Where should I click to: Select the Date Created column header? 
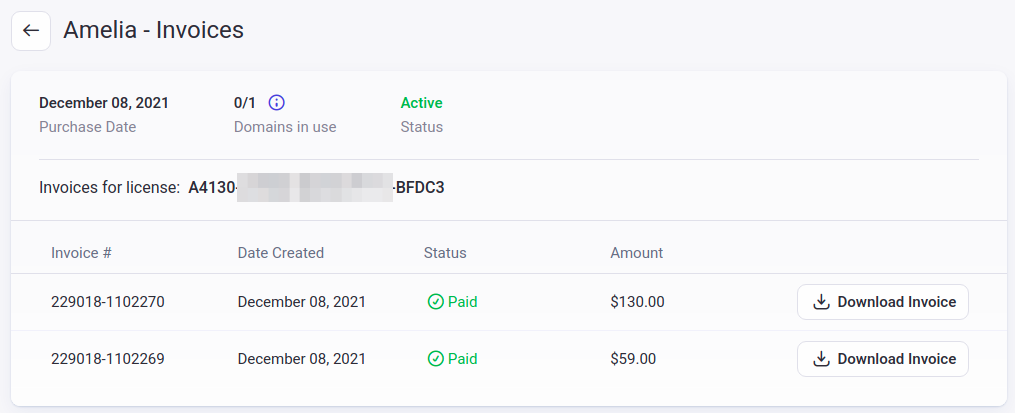[280, 252]
